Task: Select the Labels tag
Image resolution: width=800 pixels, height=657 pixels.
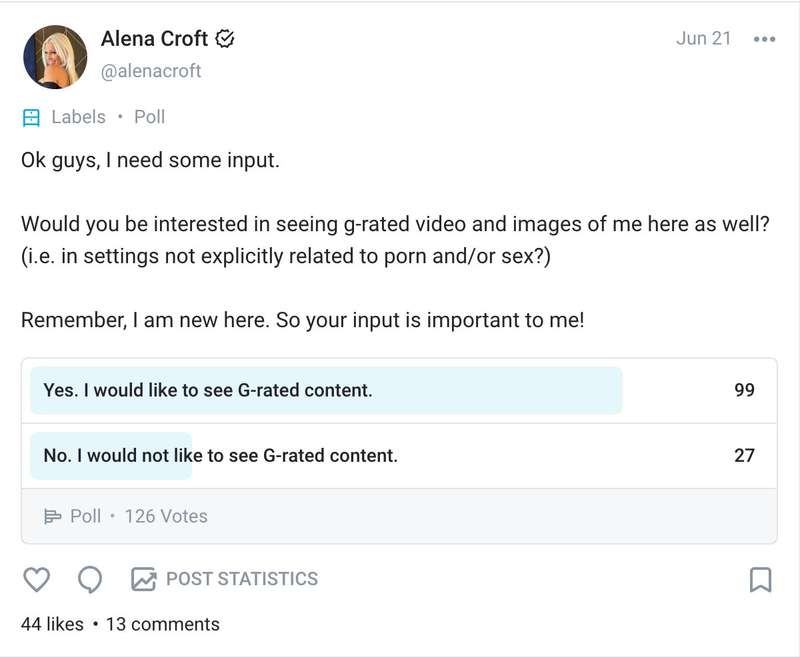Action: tap(79, 117)
